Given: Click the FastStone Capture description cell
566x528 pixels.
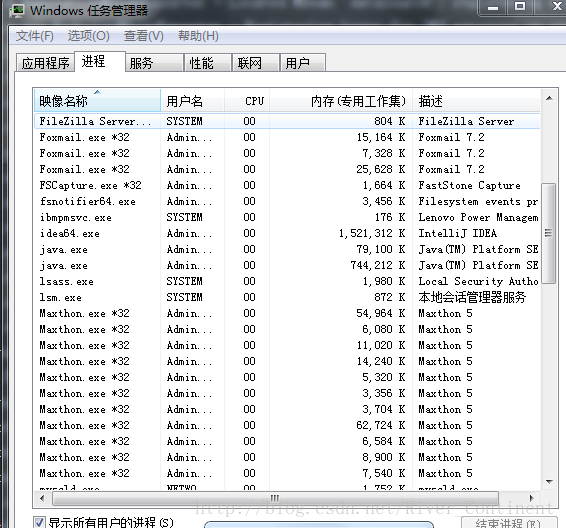Looking at the screenshot, I should click(469, 185).
